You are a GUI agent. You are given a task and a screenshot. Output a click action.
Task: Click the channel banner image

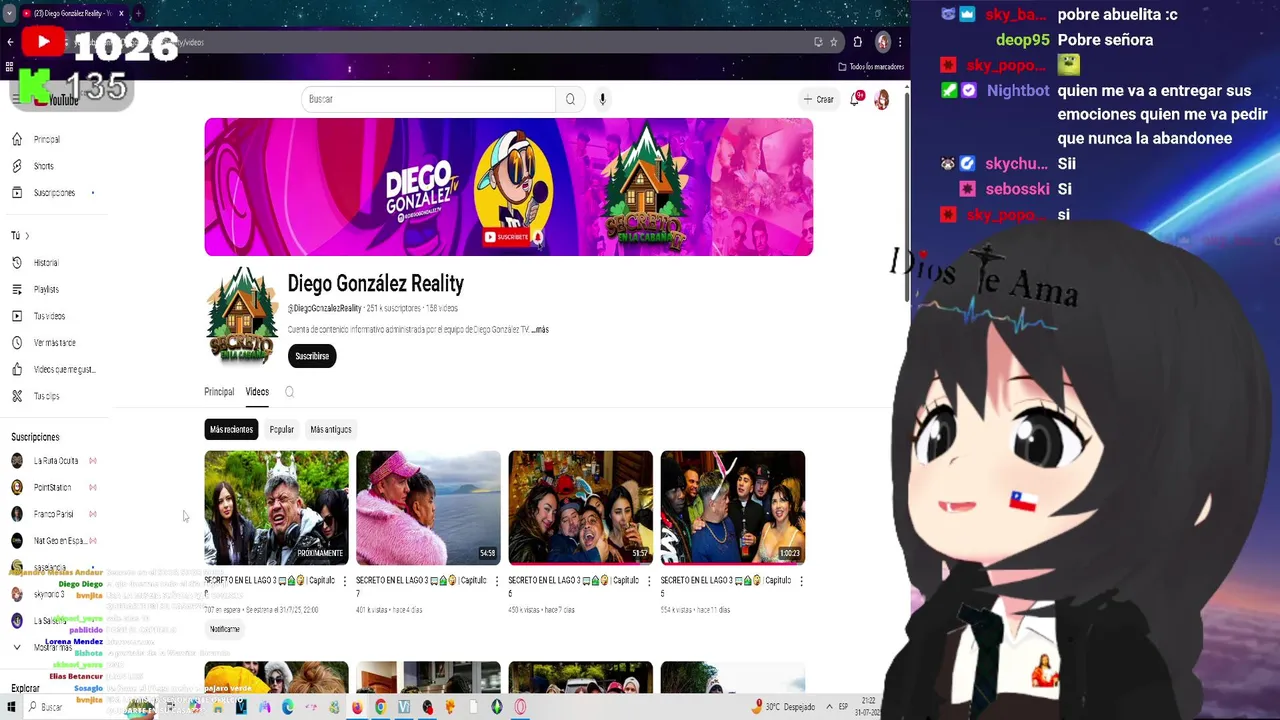point(509,187)
